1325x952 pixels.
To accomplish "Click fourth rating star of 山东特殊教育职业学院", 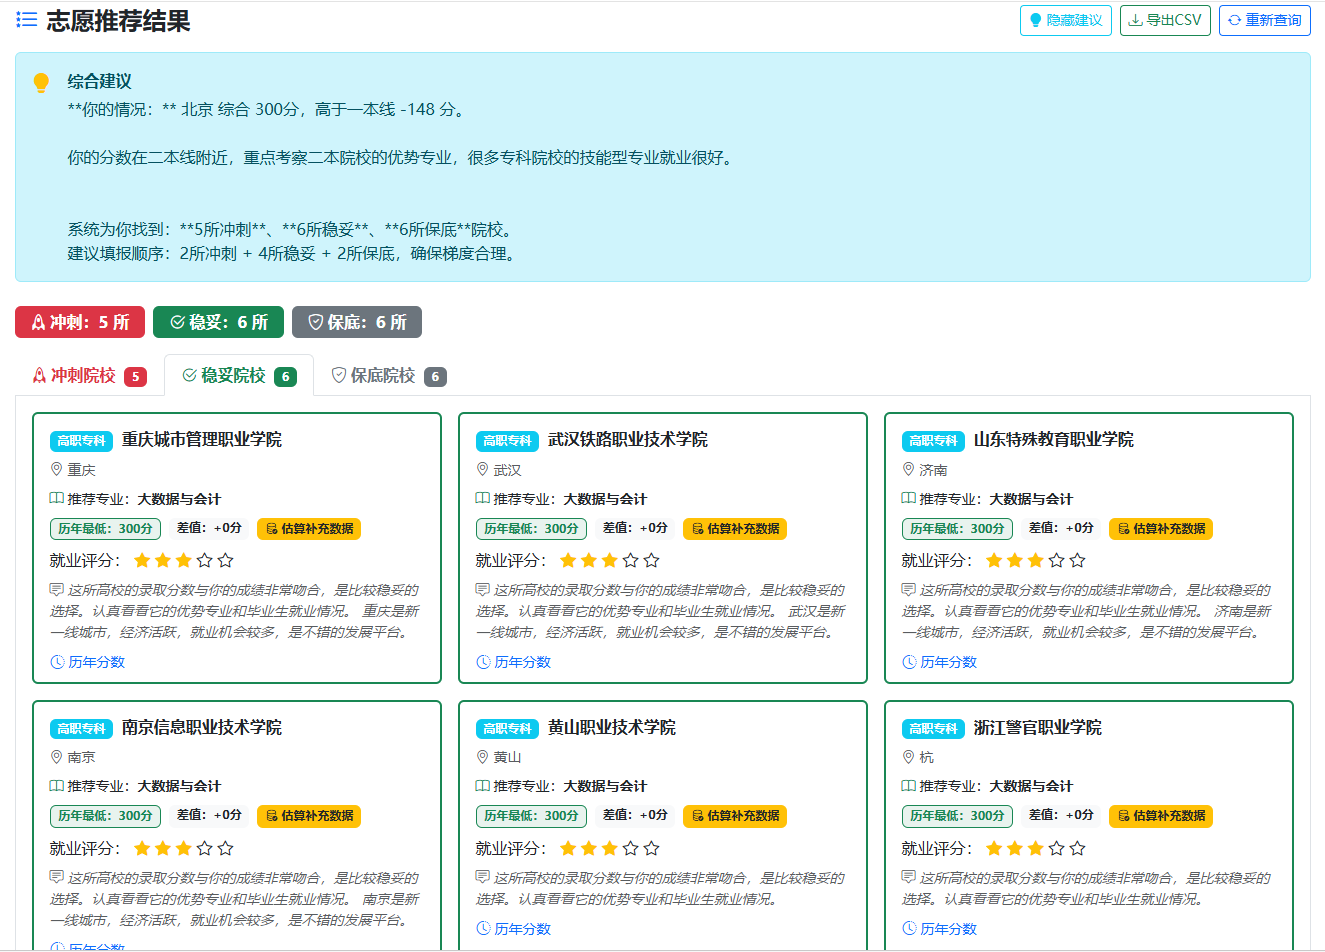I will [x=1057, y=560].
